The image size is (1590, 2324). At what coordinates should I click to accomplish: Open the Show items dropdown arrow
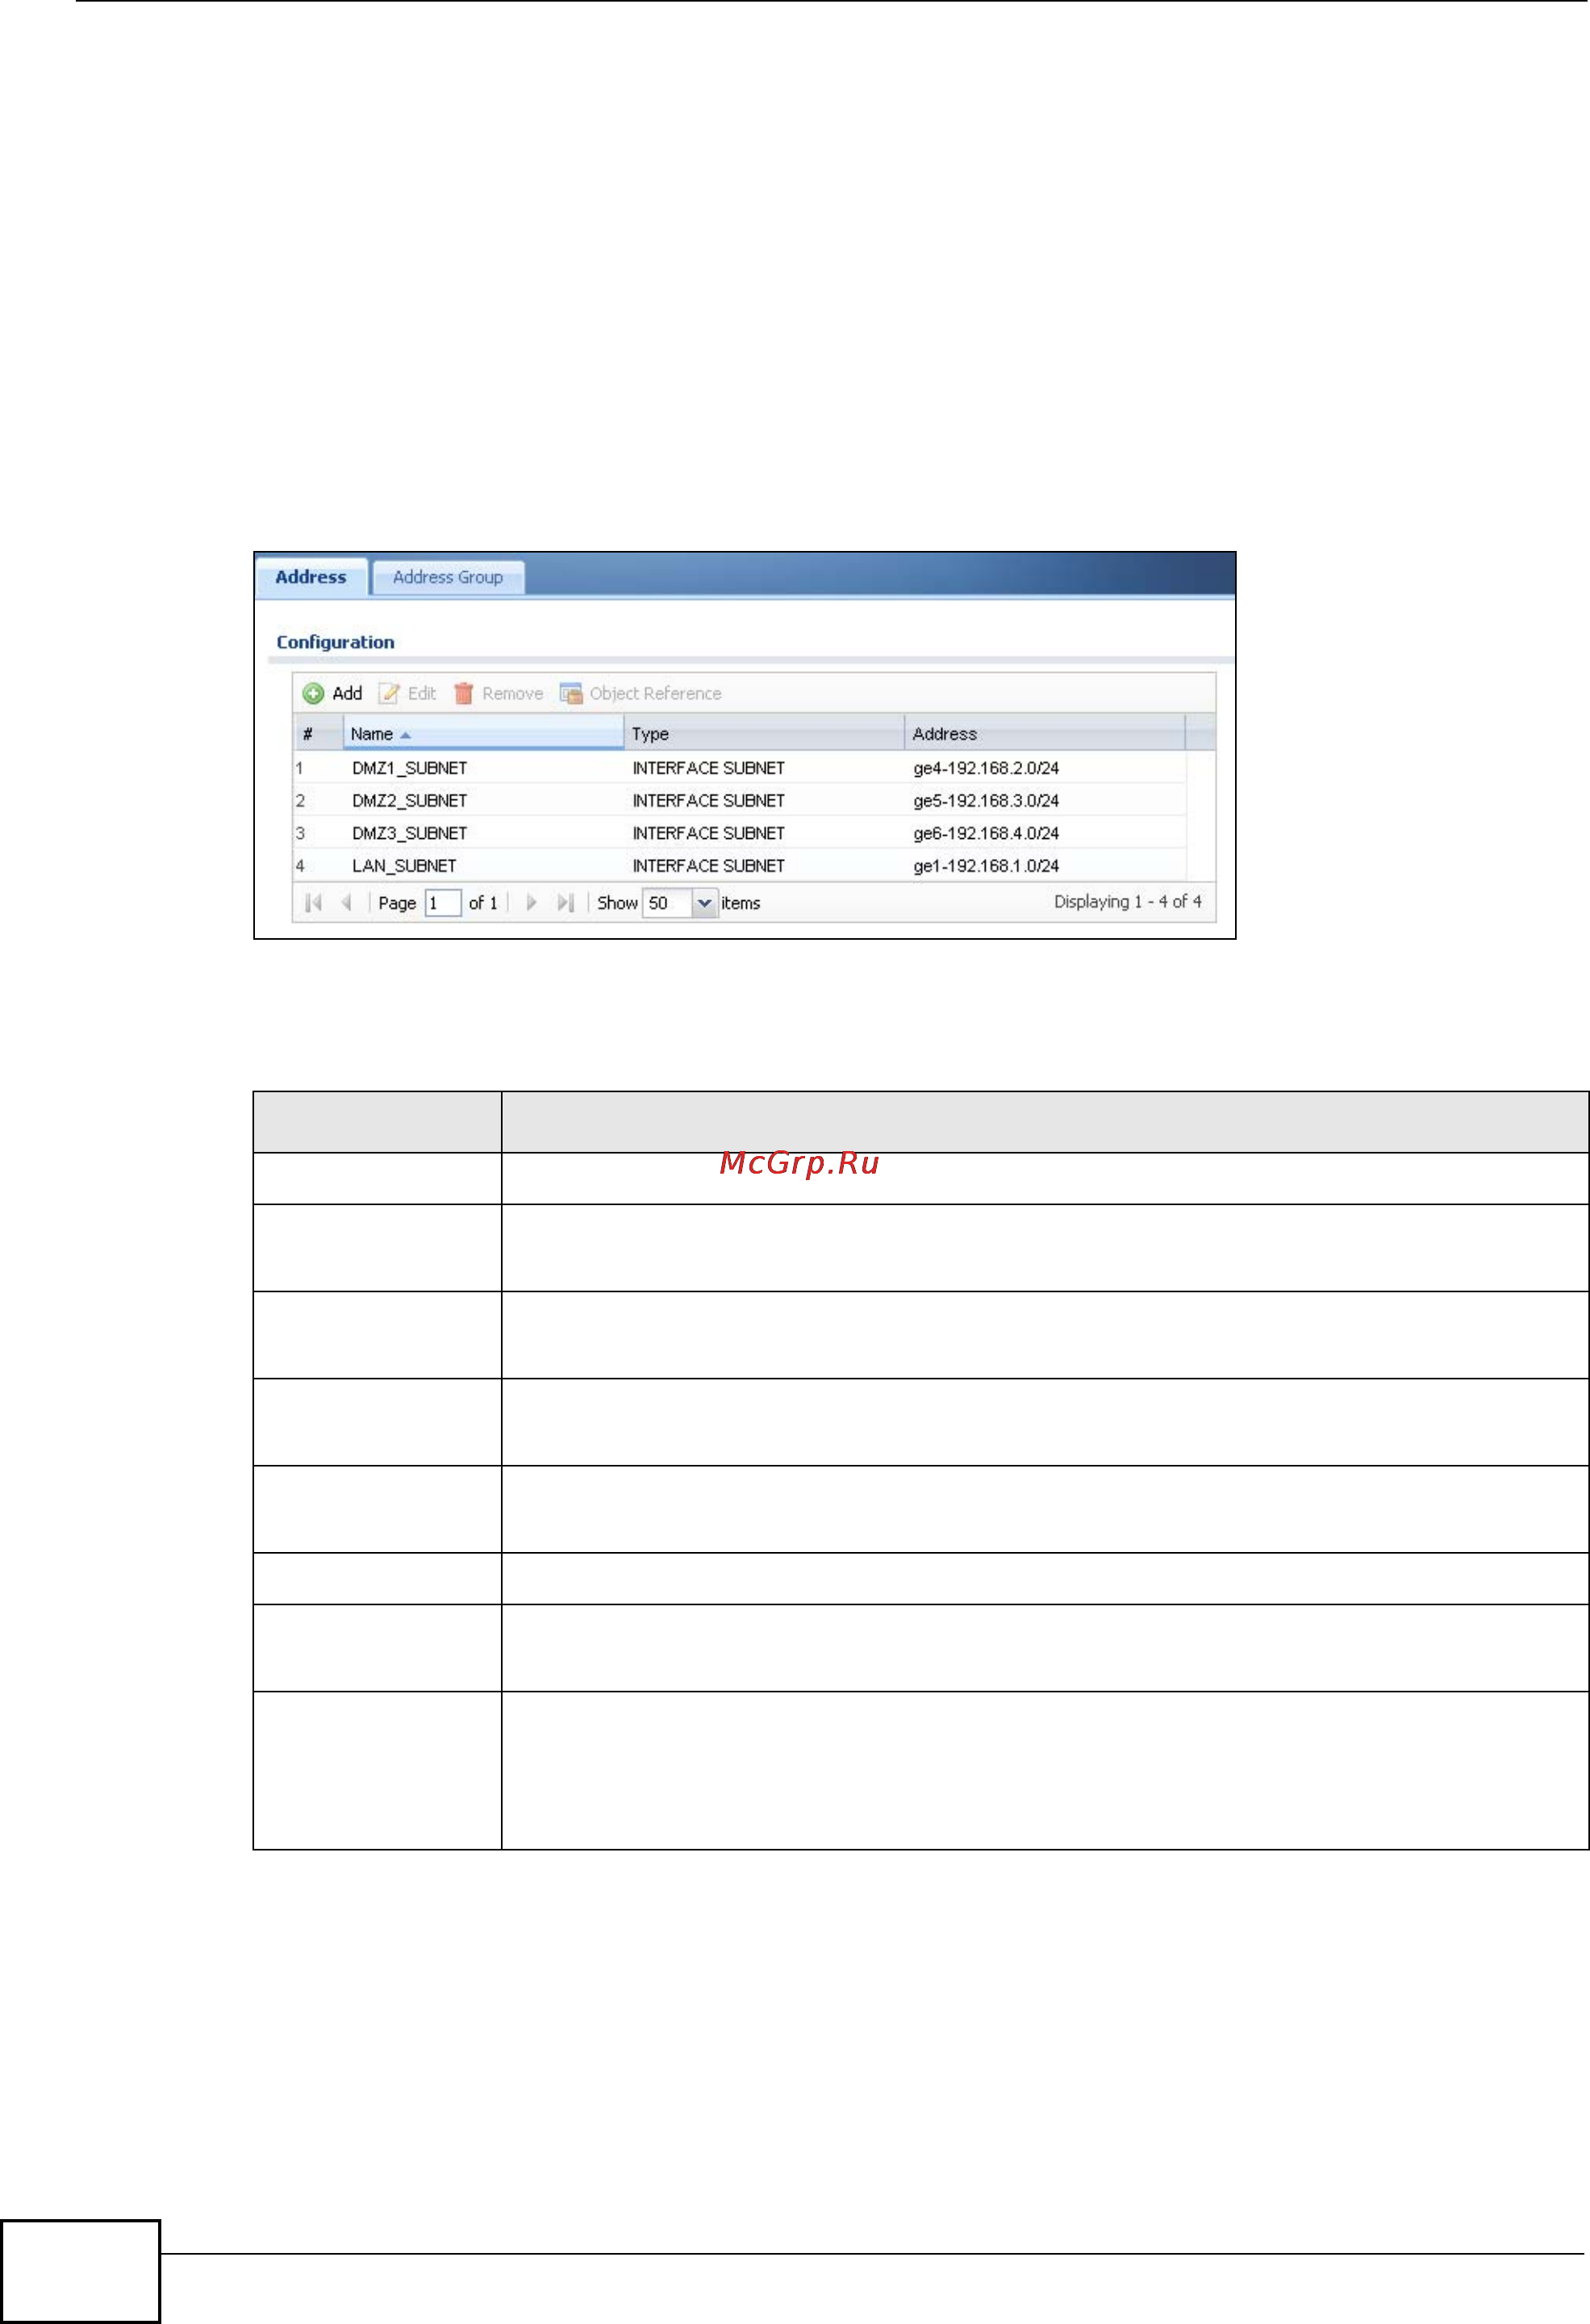(704, 903)
